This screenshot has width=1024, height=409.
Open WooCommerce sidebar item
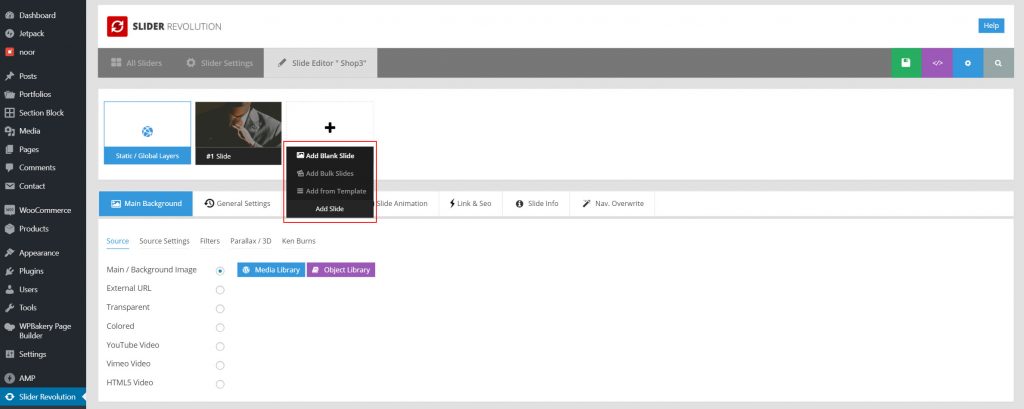42,210
